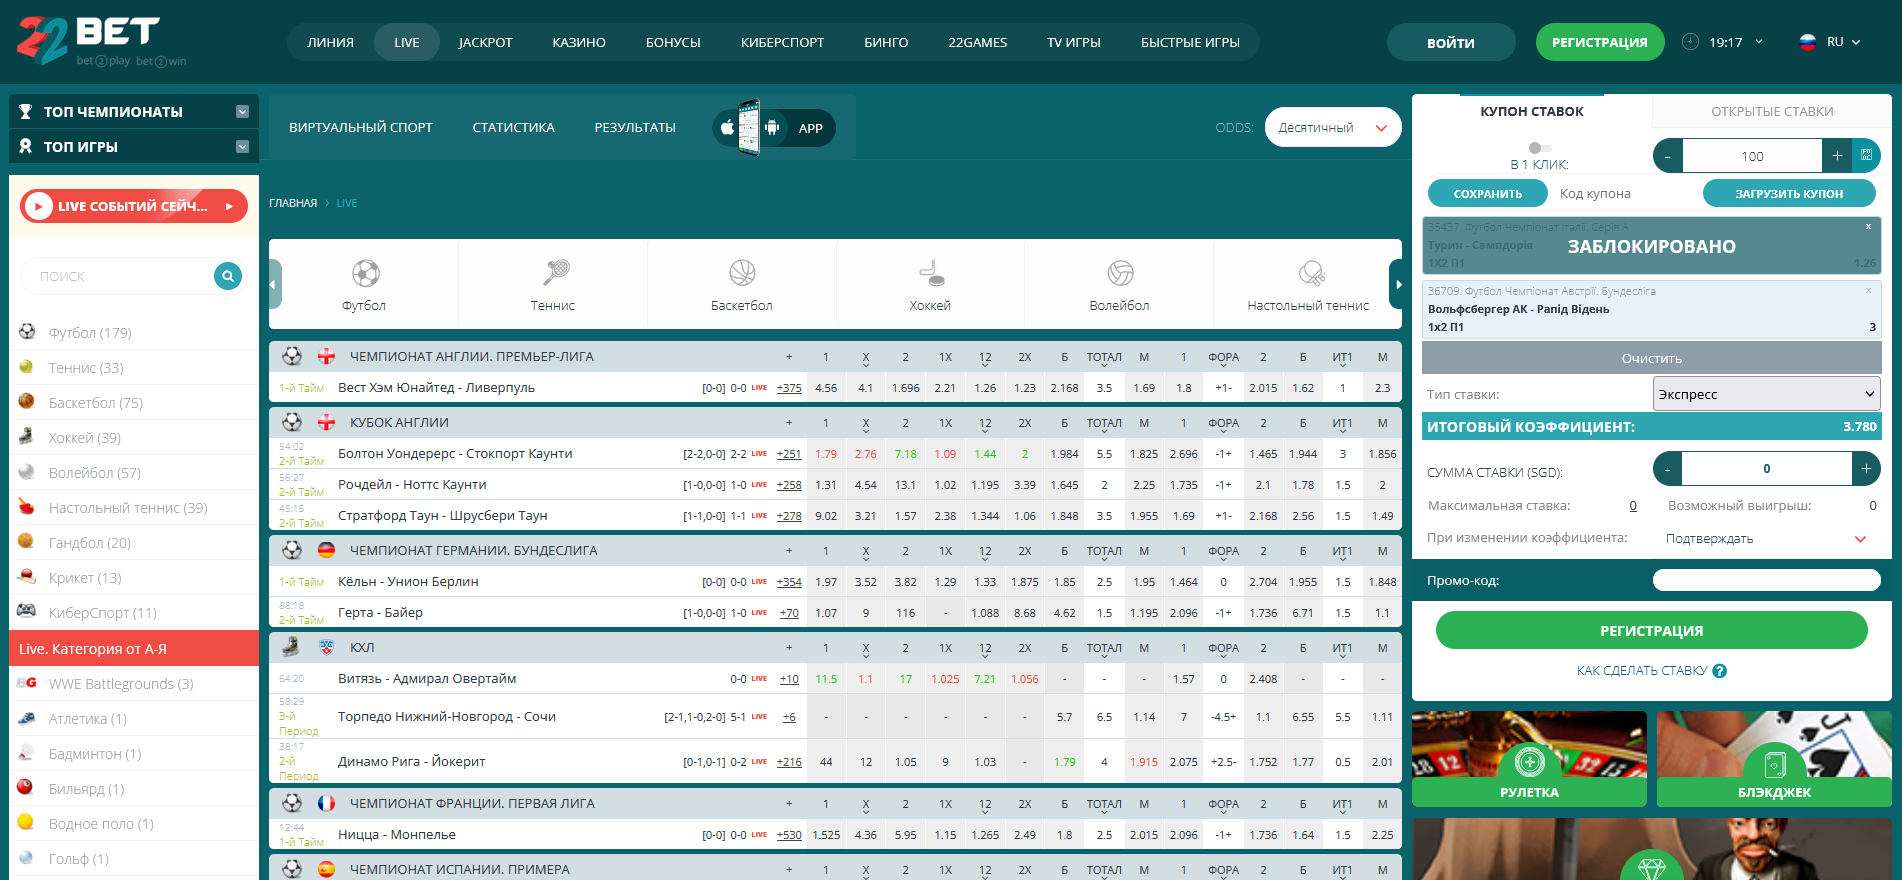Open the 'КАЗИНО' menu item
Image resolution: width=1902 pixels, height=880 pixels.
pos(579,43)
